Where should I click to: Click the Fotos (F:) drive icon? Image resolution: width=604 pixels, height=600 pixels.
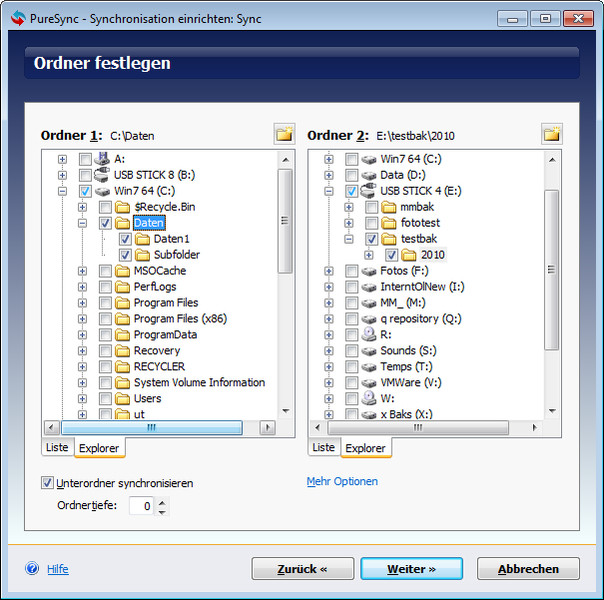tap(369, 271)
